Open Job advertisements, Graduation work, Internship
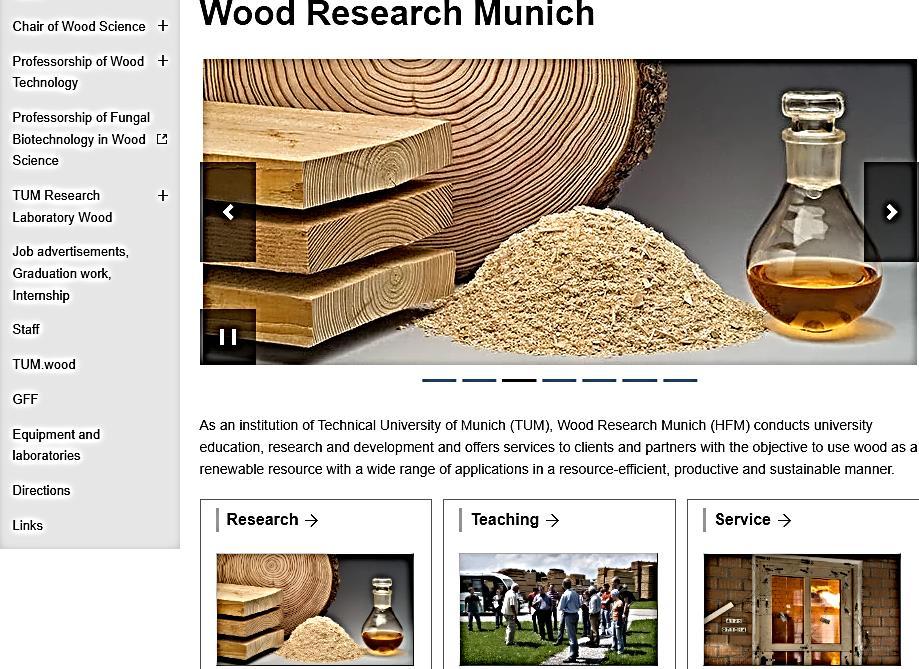The height and width of the screenshot is (669, 919). (70, 273)
